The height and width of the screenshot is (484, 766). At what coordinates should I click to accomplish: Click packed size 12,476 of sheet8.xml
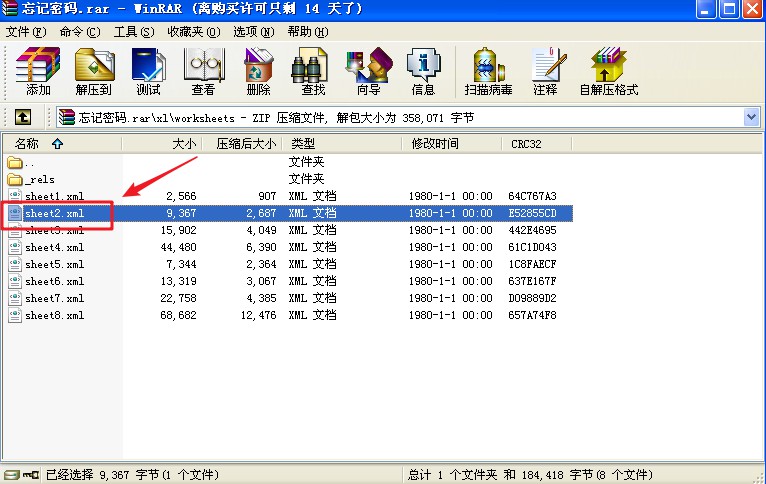pos(258,316)
